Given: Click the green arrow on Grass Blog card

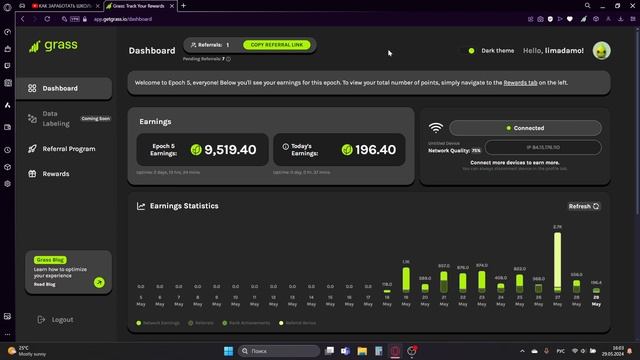Looking at the screenshot, I should (x=99, y=282).
